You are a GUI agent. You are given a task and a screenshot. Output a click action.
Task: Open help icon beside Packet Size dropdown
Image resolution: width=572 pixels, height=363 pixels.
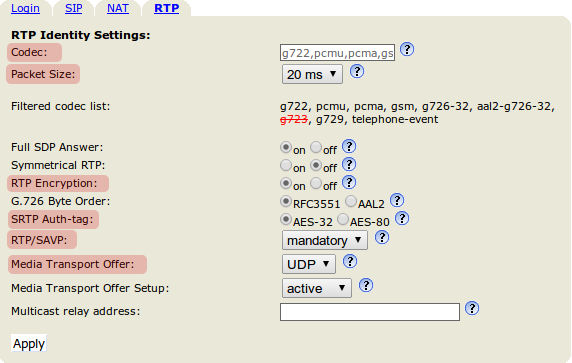click(357, 71)
